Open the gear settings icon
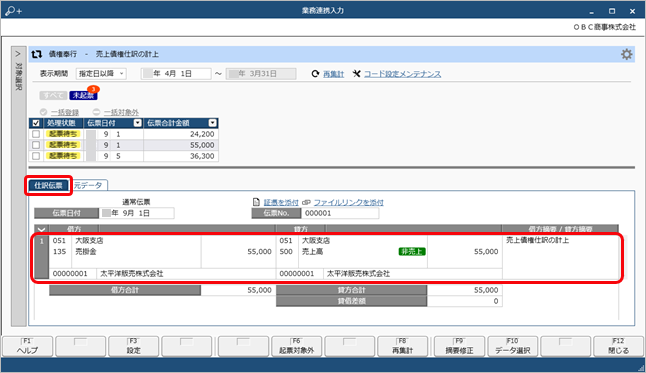Screen dimensions: 646x373 (x=626, y=54)
